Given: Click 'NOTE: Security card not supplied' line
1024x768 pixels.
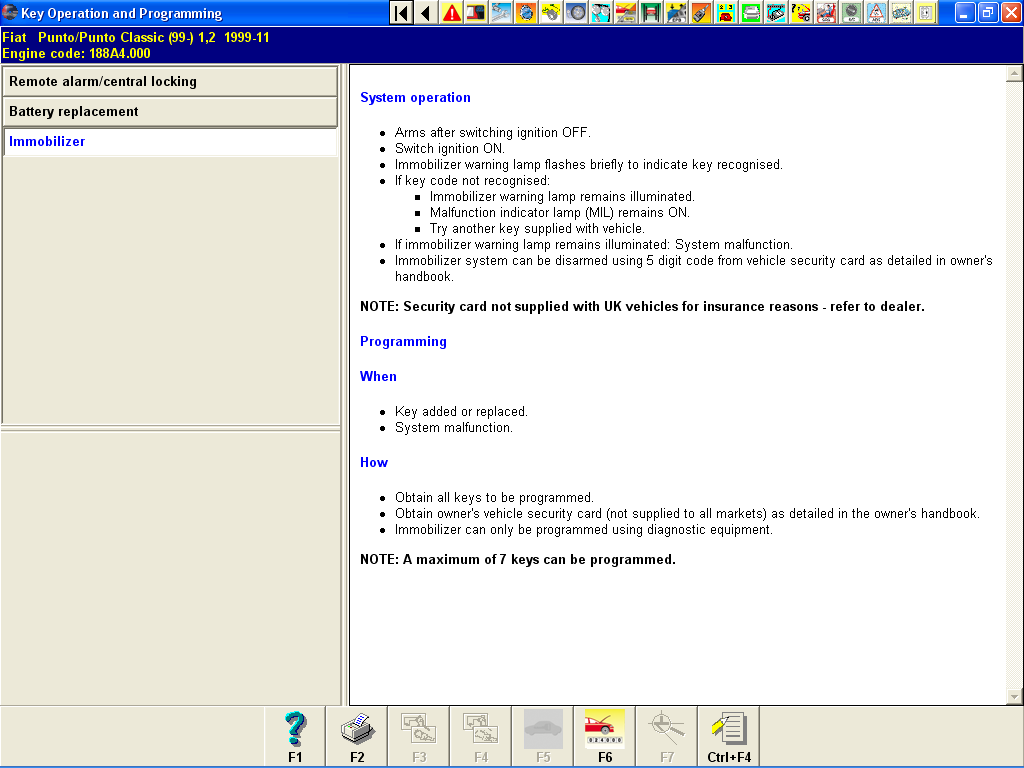Looking at the screenshot, I should (x=642, y=306).
